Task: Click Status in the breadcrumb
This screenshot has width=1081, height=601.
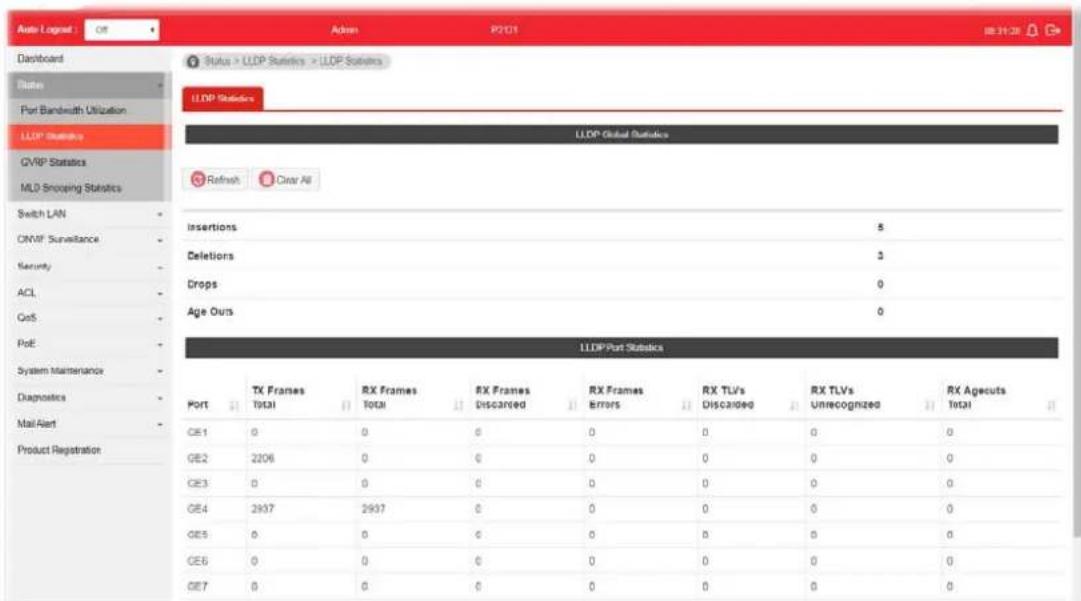Action: (x=217, y=61)
